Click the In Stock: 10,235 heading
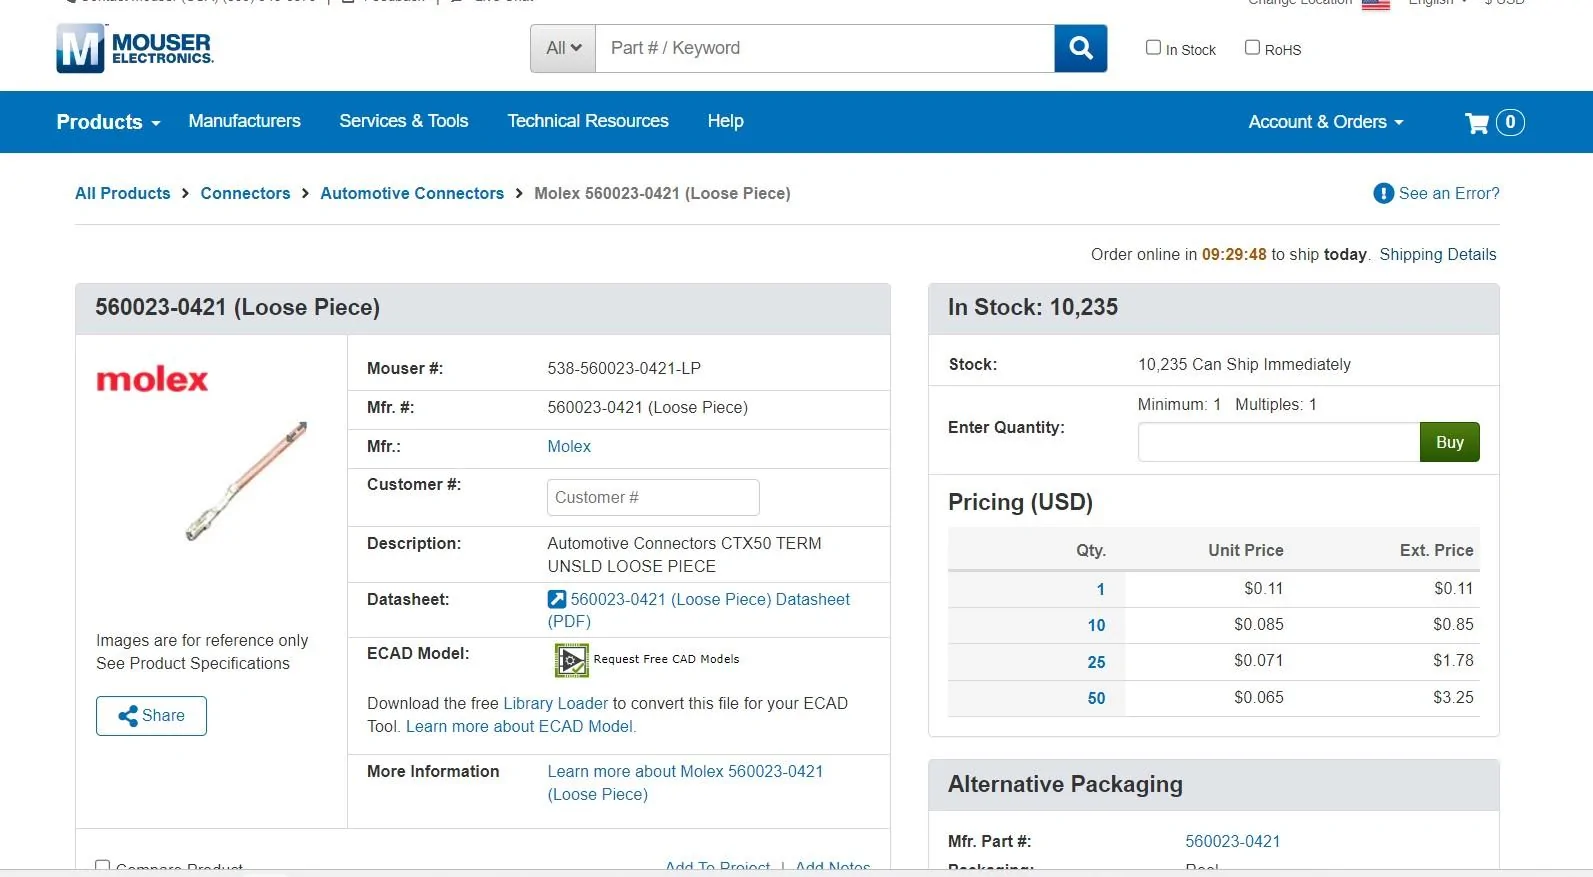 (x=1033, y=308)
